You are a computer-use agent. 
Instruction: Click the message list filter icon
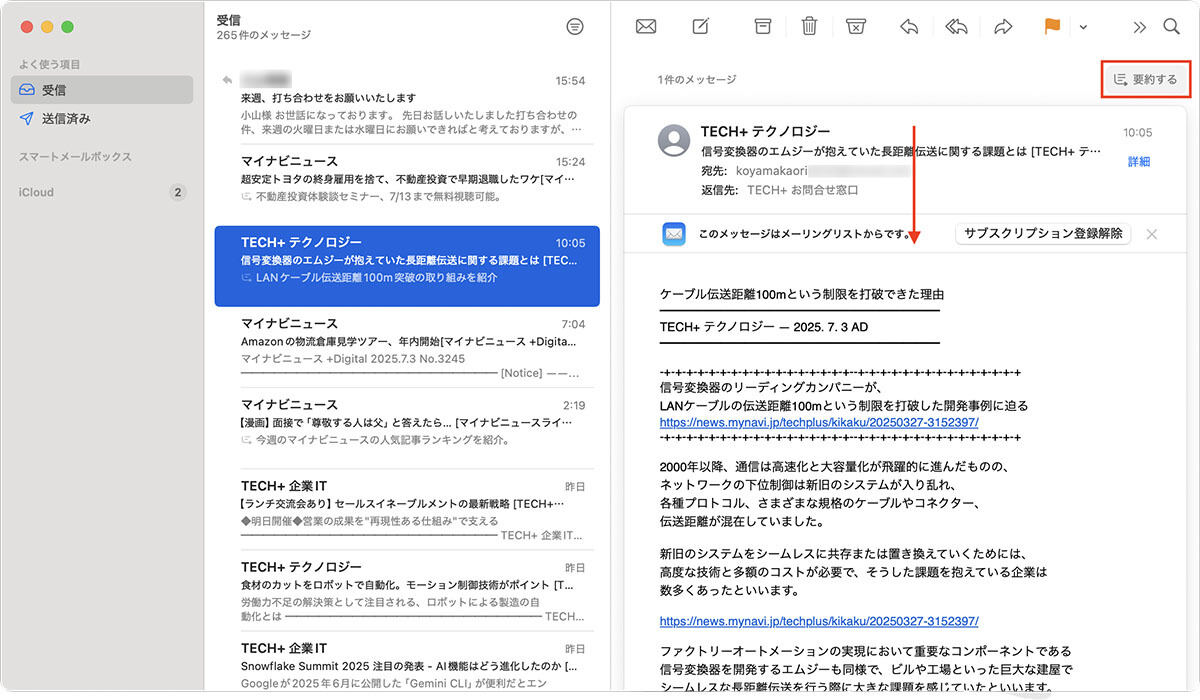(x=574, y=27)
